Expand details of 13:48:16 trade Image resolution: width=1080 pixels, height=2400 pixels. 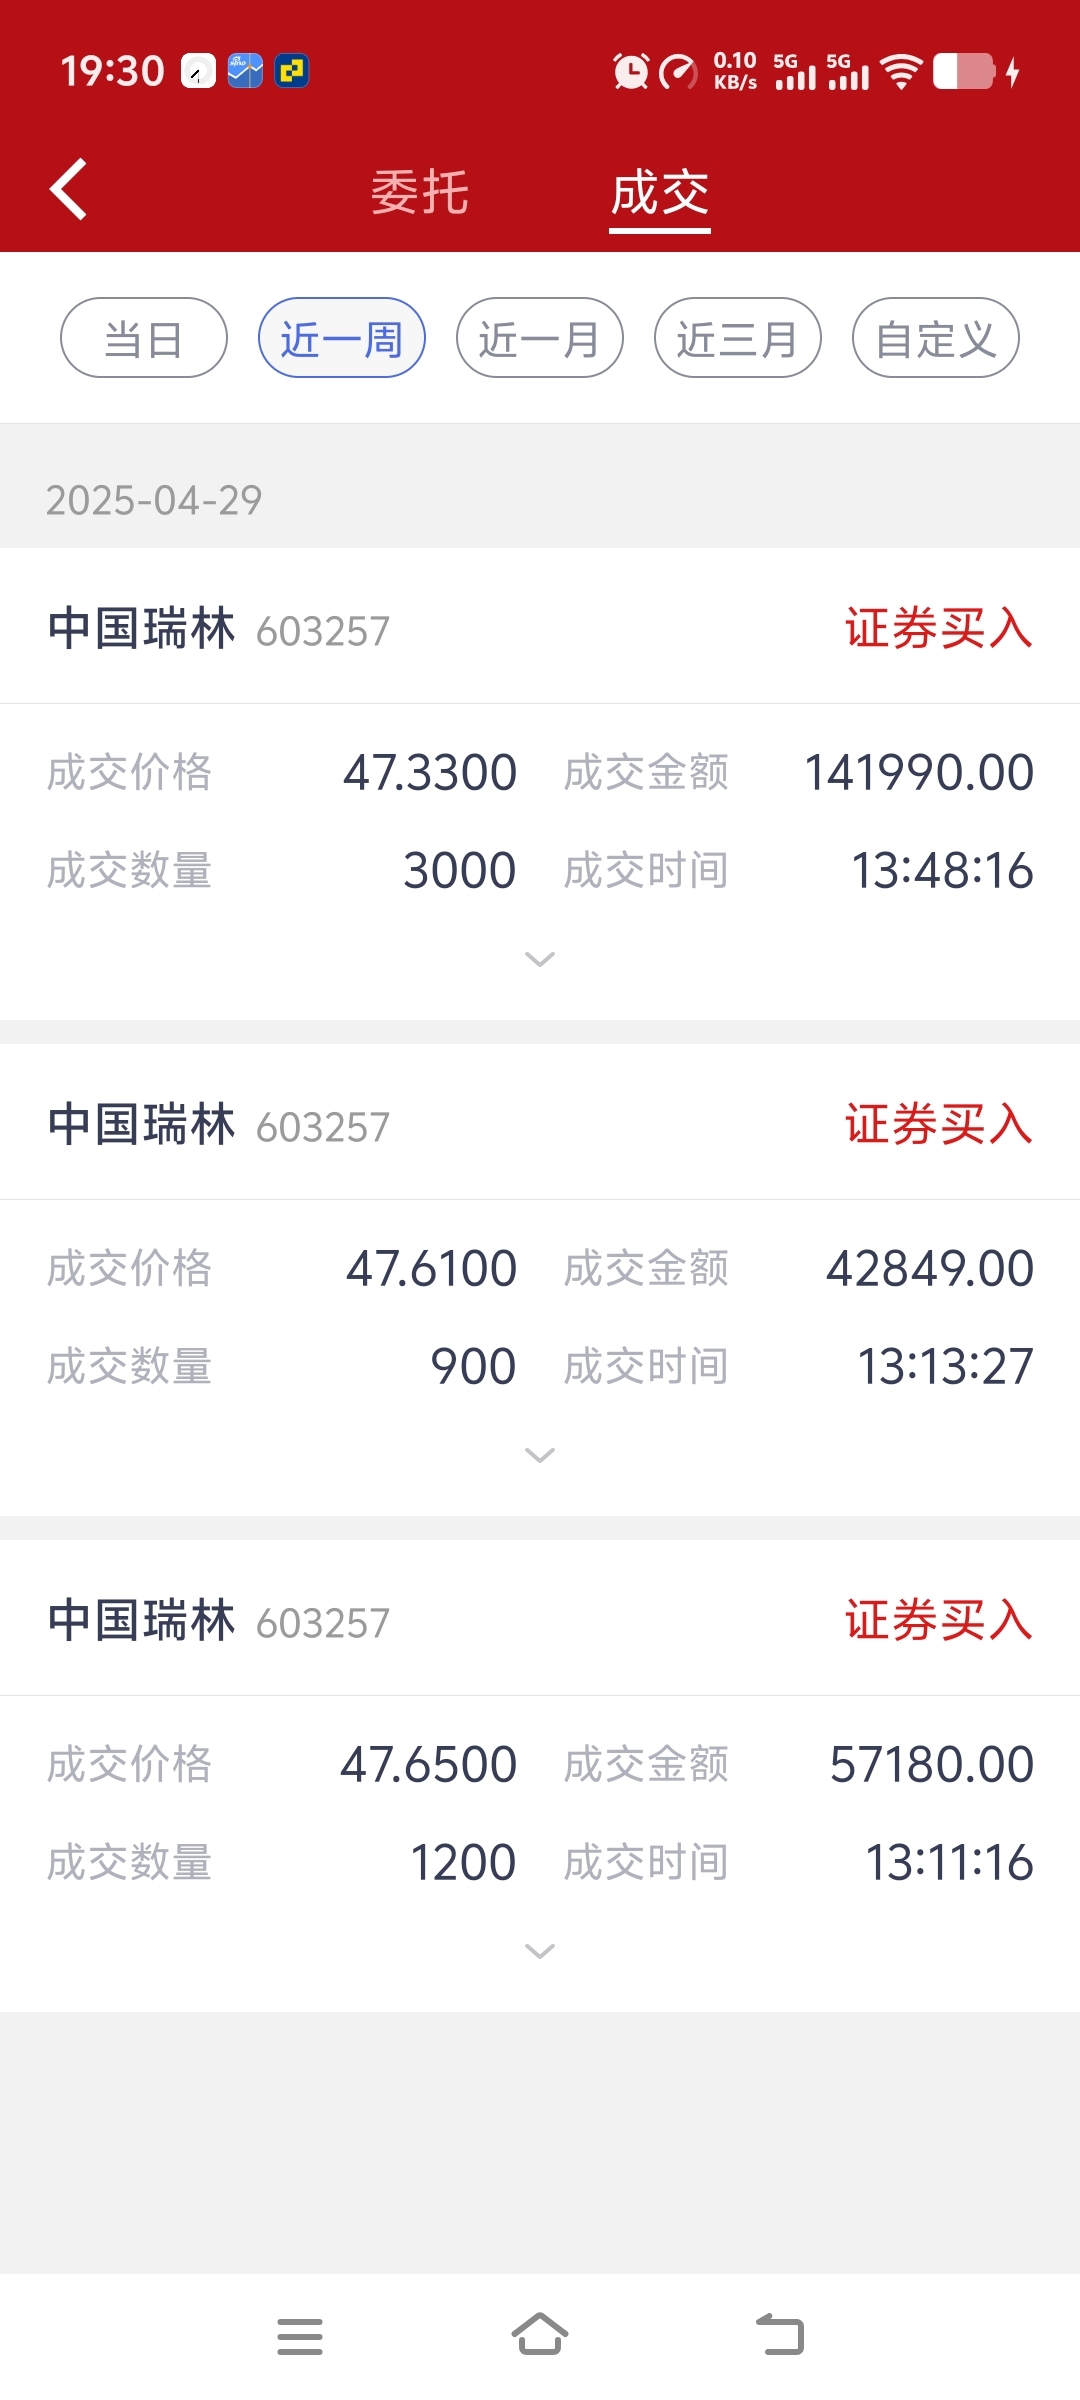[540, 960]
